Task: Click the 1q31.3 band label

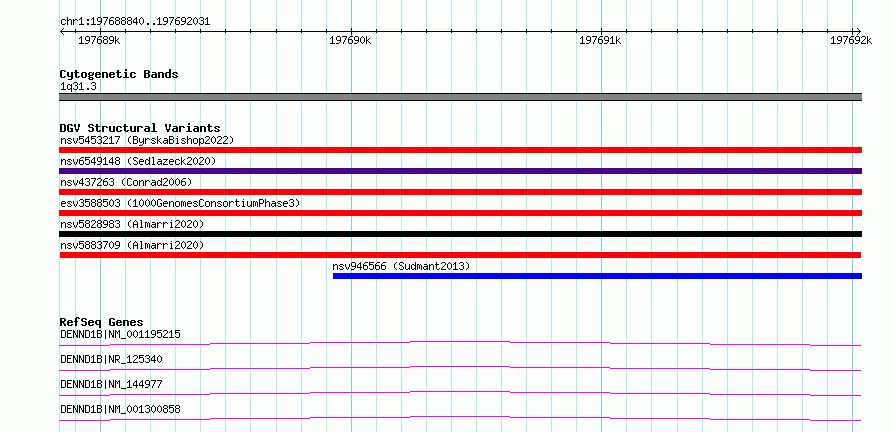Action: [78, 86]
